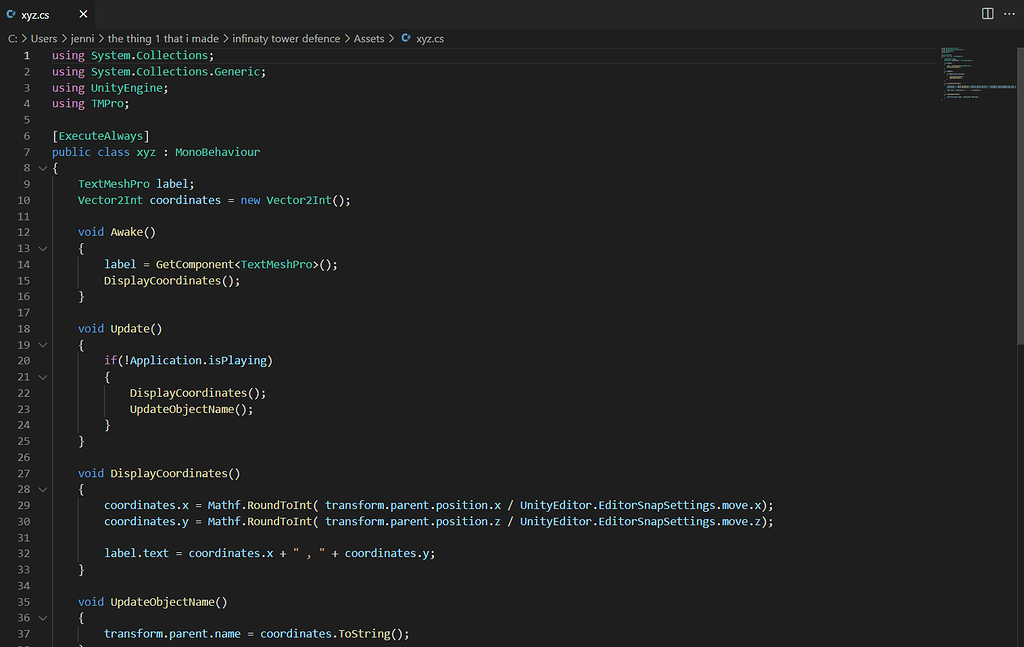The height and width of the screenshot is (647, 1024).
Task: Click 'using UnityEngine;' statement
Action: coord(110,88)
